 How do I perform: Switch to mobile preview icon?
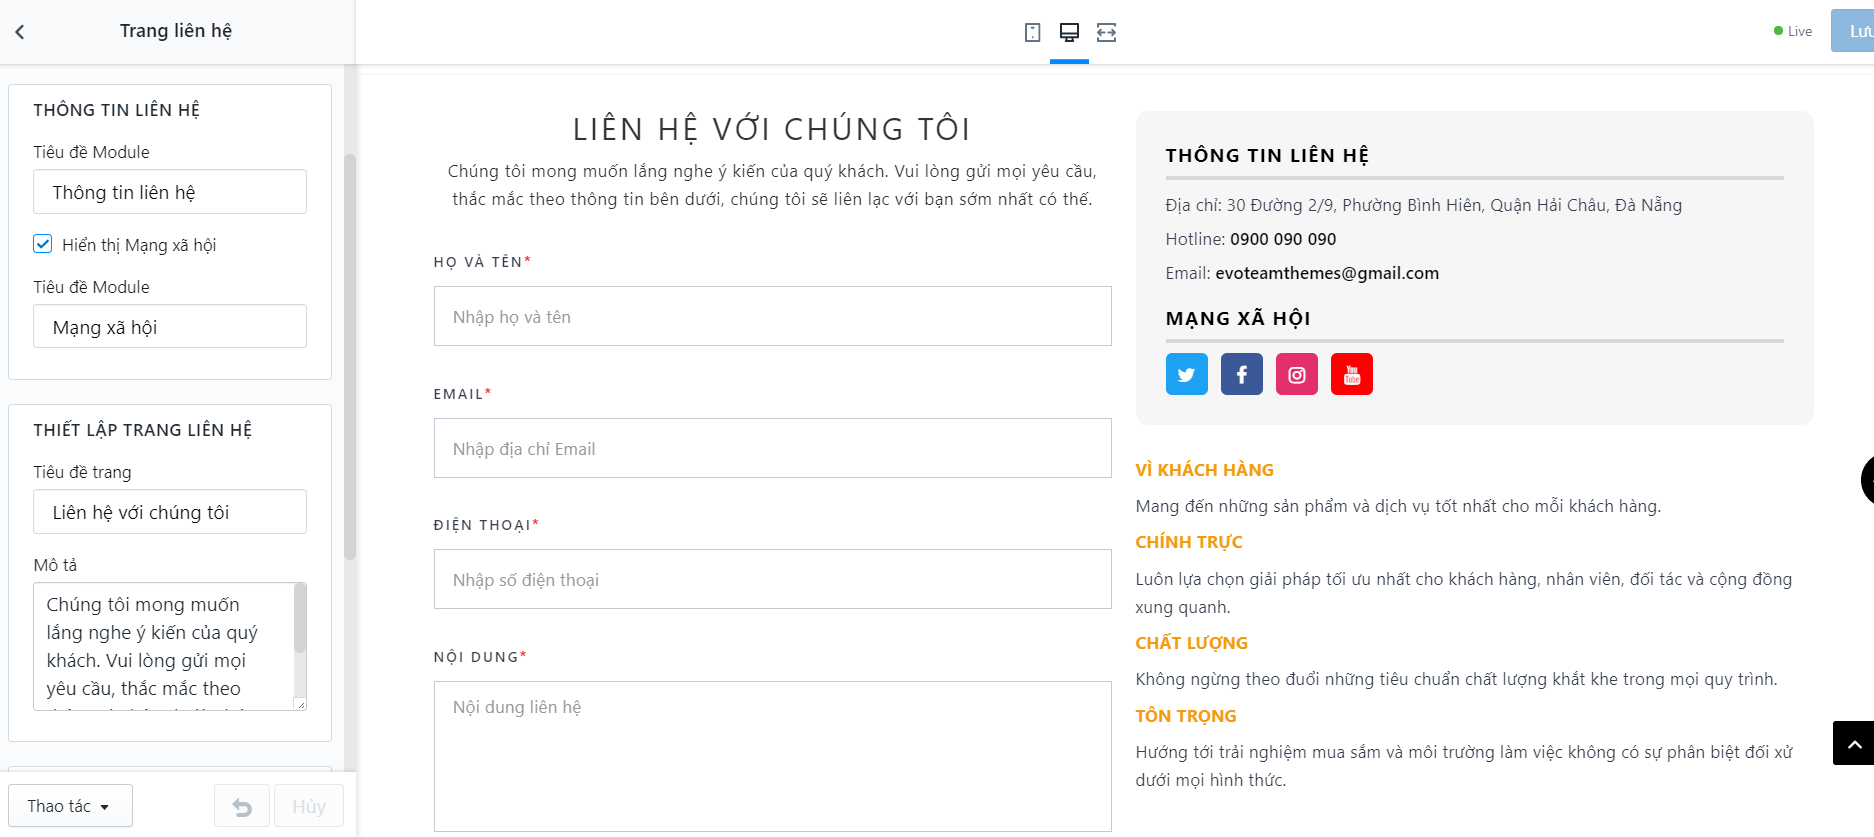(x=1032, y=32)
